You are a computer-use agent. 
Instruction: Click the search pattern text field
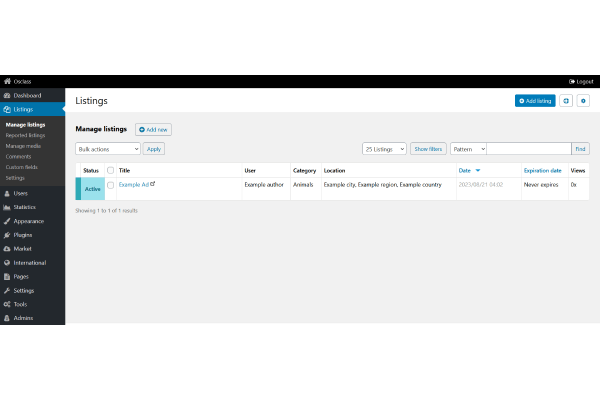[528, 149]
